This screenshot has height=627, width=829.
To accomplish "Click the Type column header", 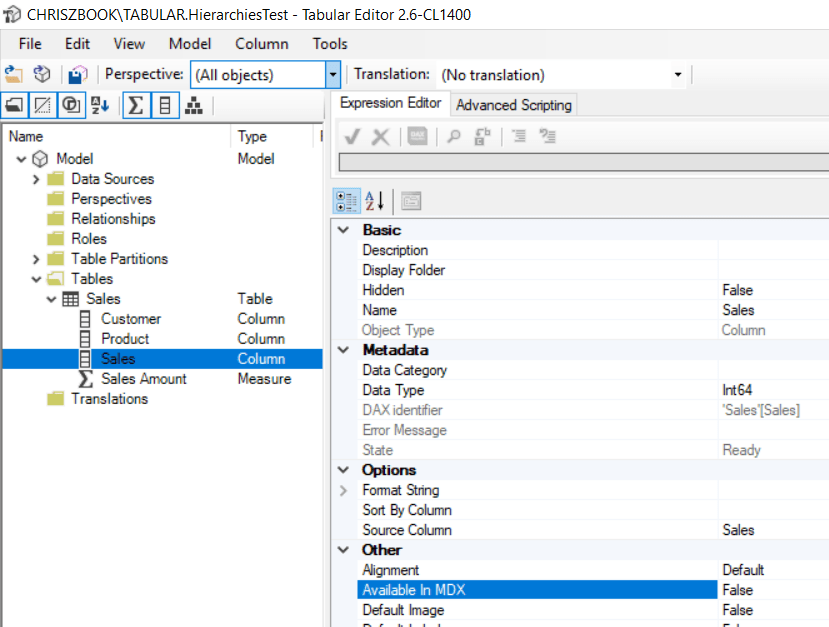I will (x=272, y=136).
